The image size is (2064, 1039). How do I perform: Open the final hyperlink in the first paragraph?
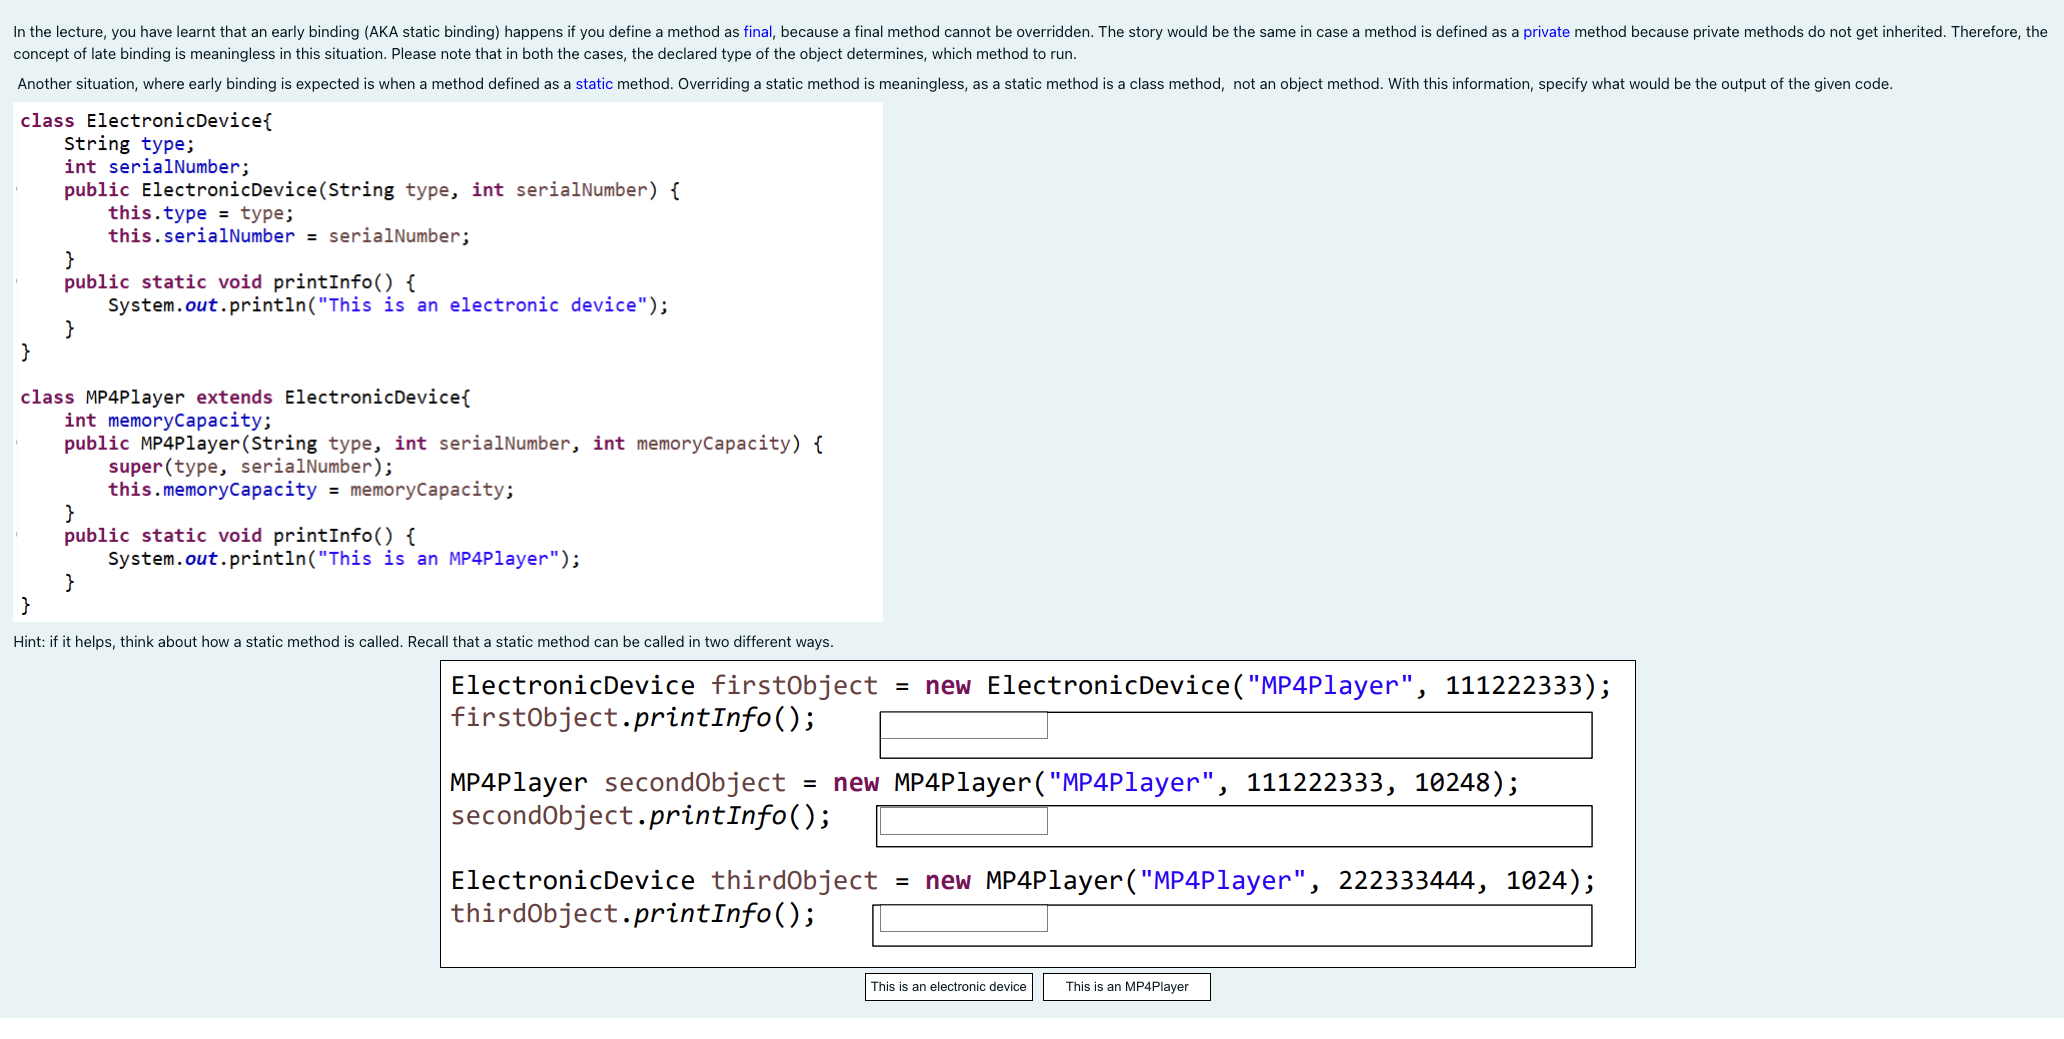click(755, 31)
